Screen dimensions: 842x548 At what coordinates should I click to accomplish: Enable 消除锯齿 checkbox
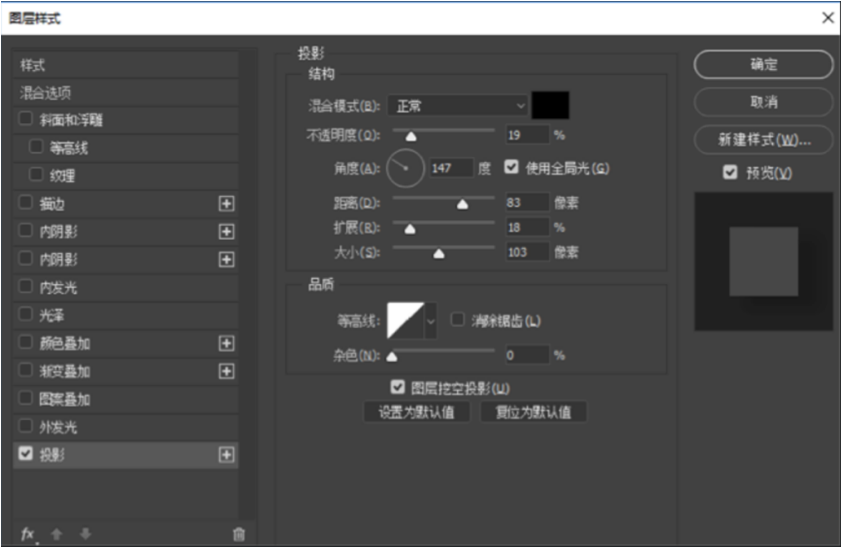coord(457,320)
